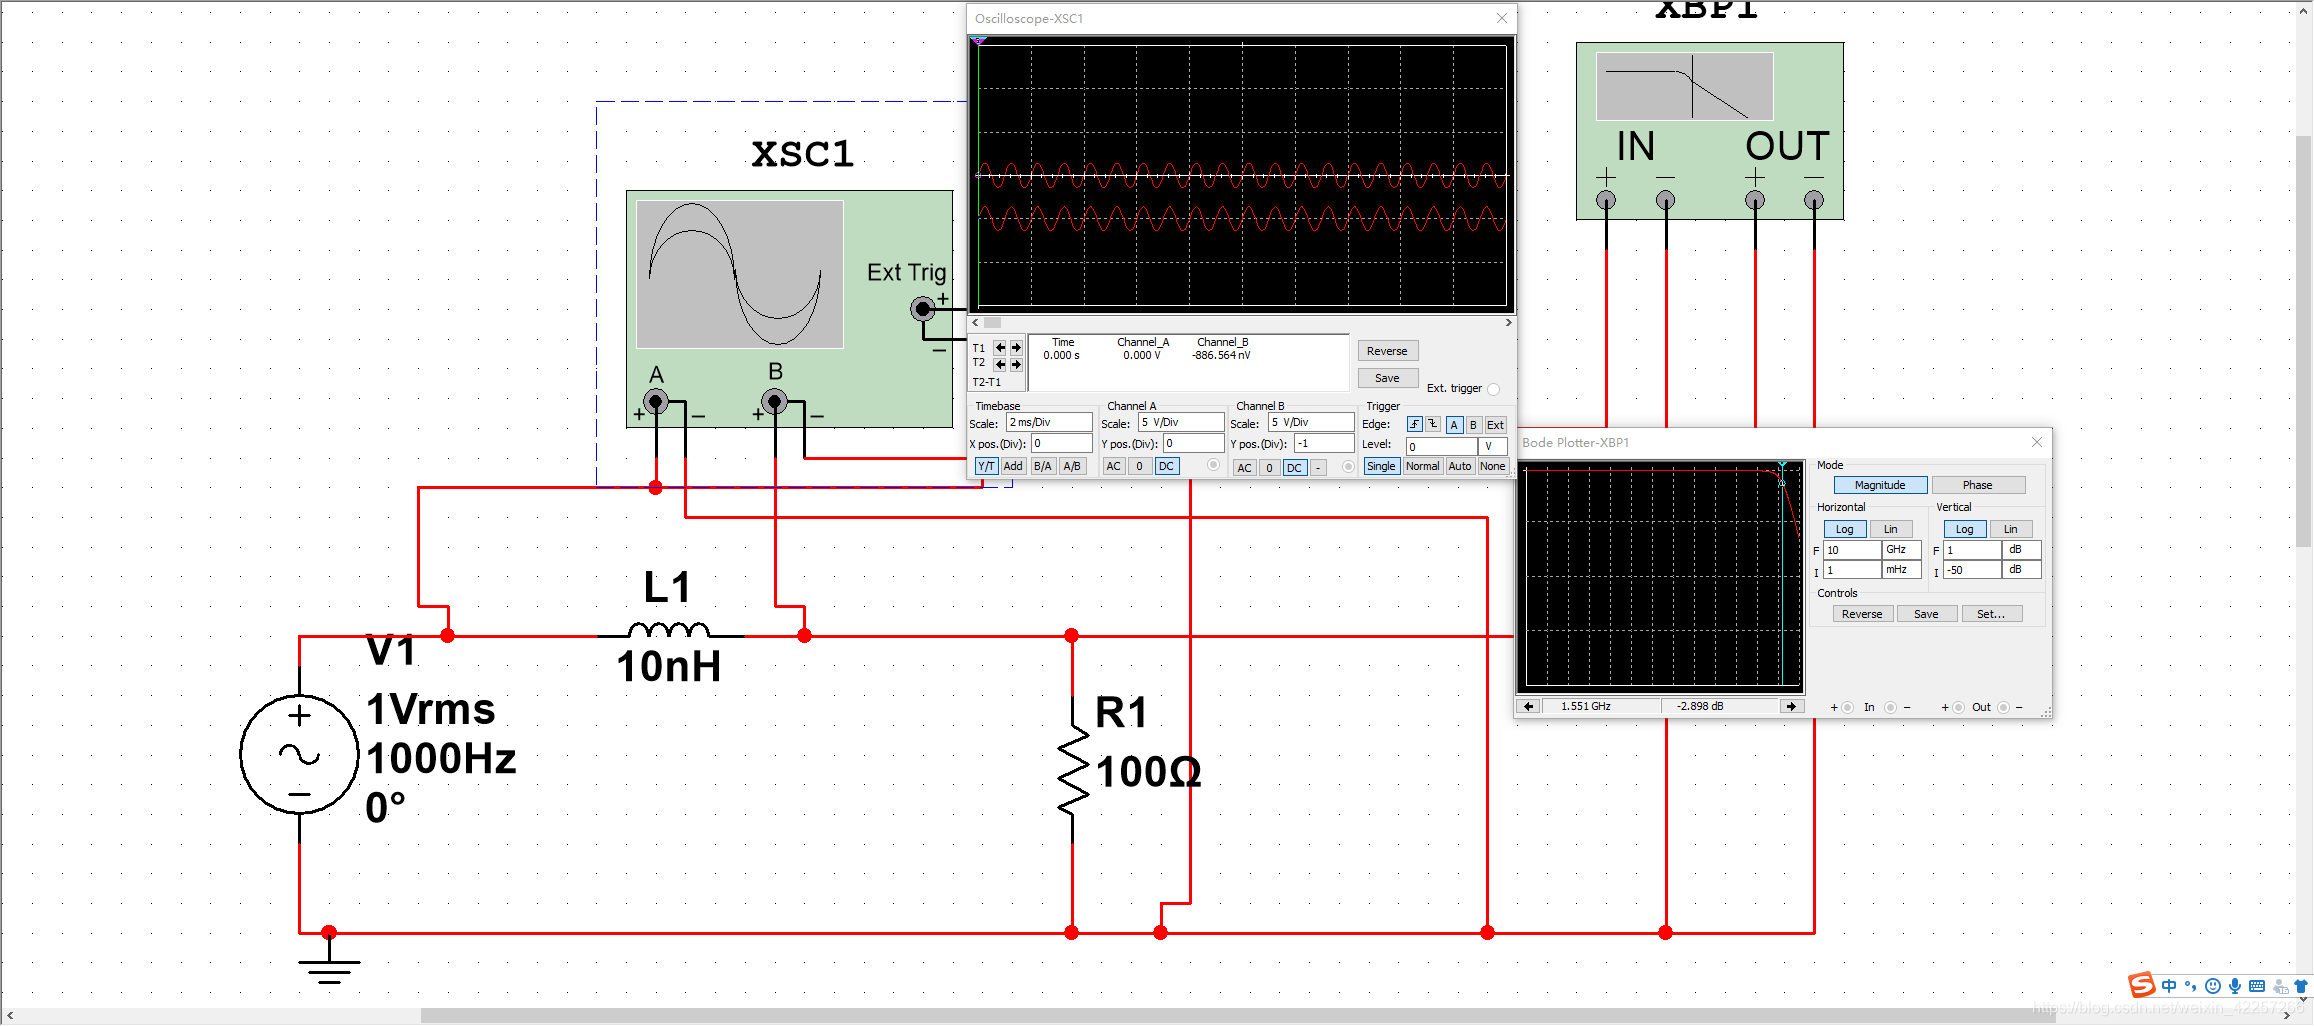Set Channel B coupling to DC
The width and height of the screenshot is (2314, 1026).
click(x=1294, y=467)
